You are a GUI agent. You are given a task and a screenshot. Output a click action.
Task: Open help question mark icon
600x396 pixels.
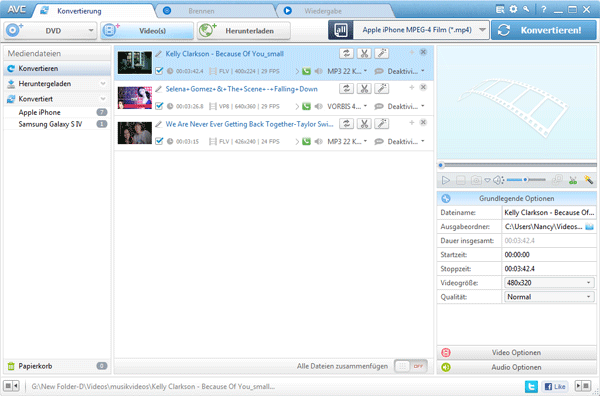pos(543,10)
